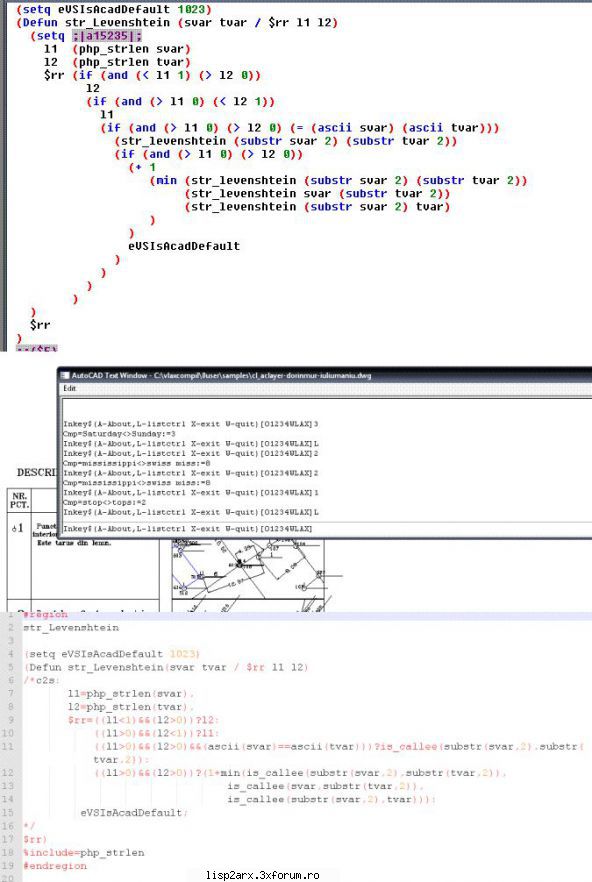This screenshot has width=592, height=882.
Task: Click the eVSIsAcadDefault symbol inside nested if
Action: pos(184,246)
